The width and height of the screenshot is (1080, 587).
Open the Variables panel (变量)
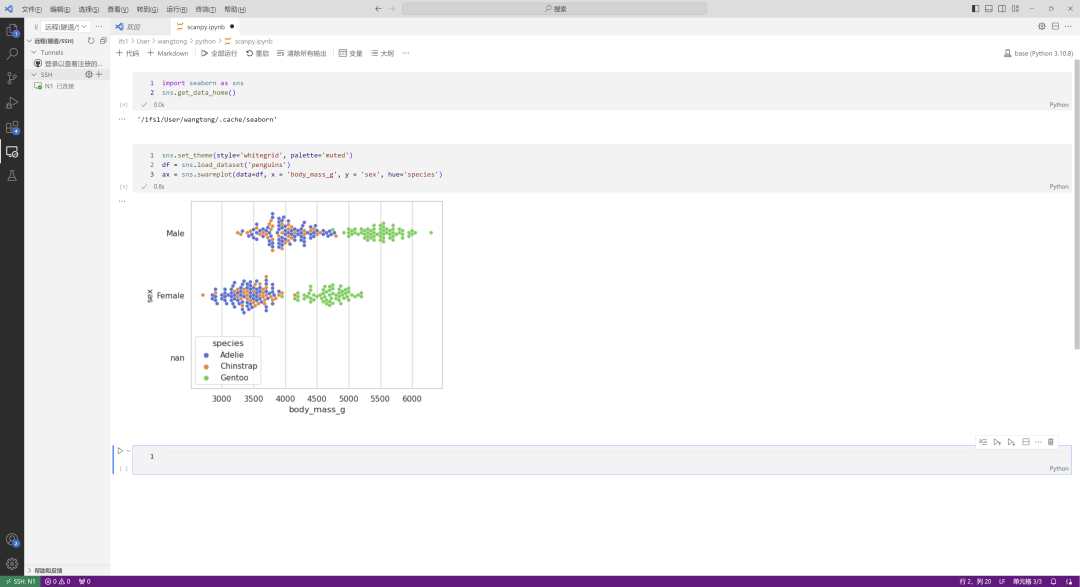(x=350, y=53)
